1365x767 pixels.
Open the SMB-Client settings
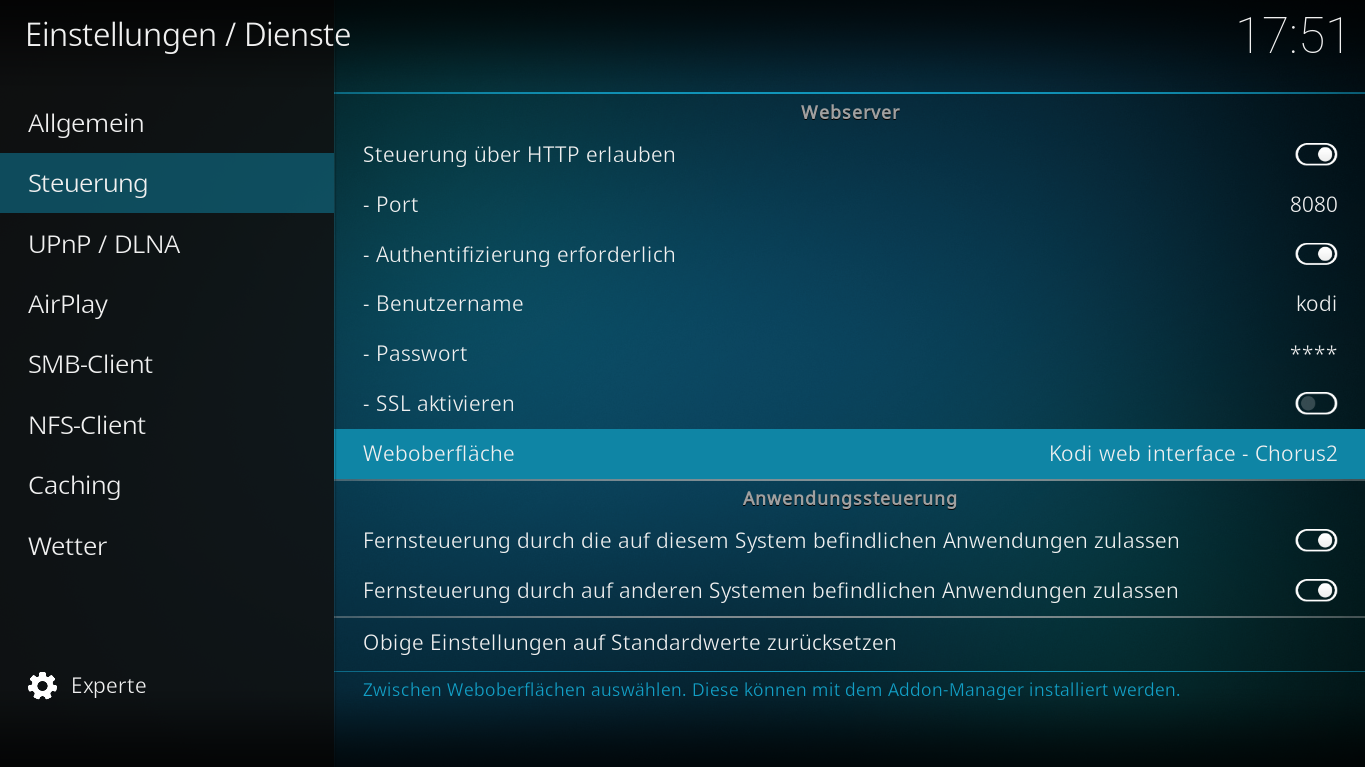pyautogui.click(x=167, y=364)
